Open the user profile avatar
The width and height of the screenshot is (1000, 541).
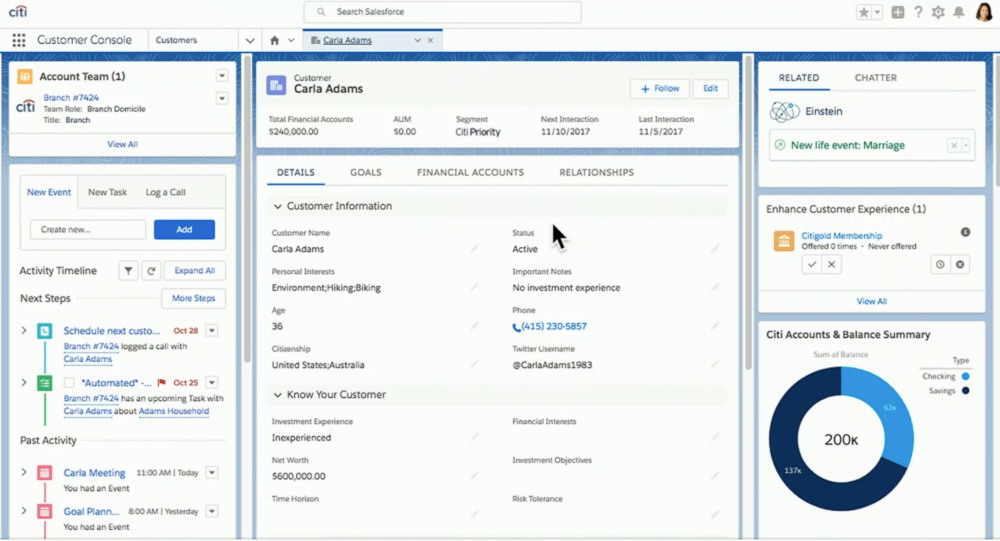click(984, 11)
